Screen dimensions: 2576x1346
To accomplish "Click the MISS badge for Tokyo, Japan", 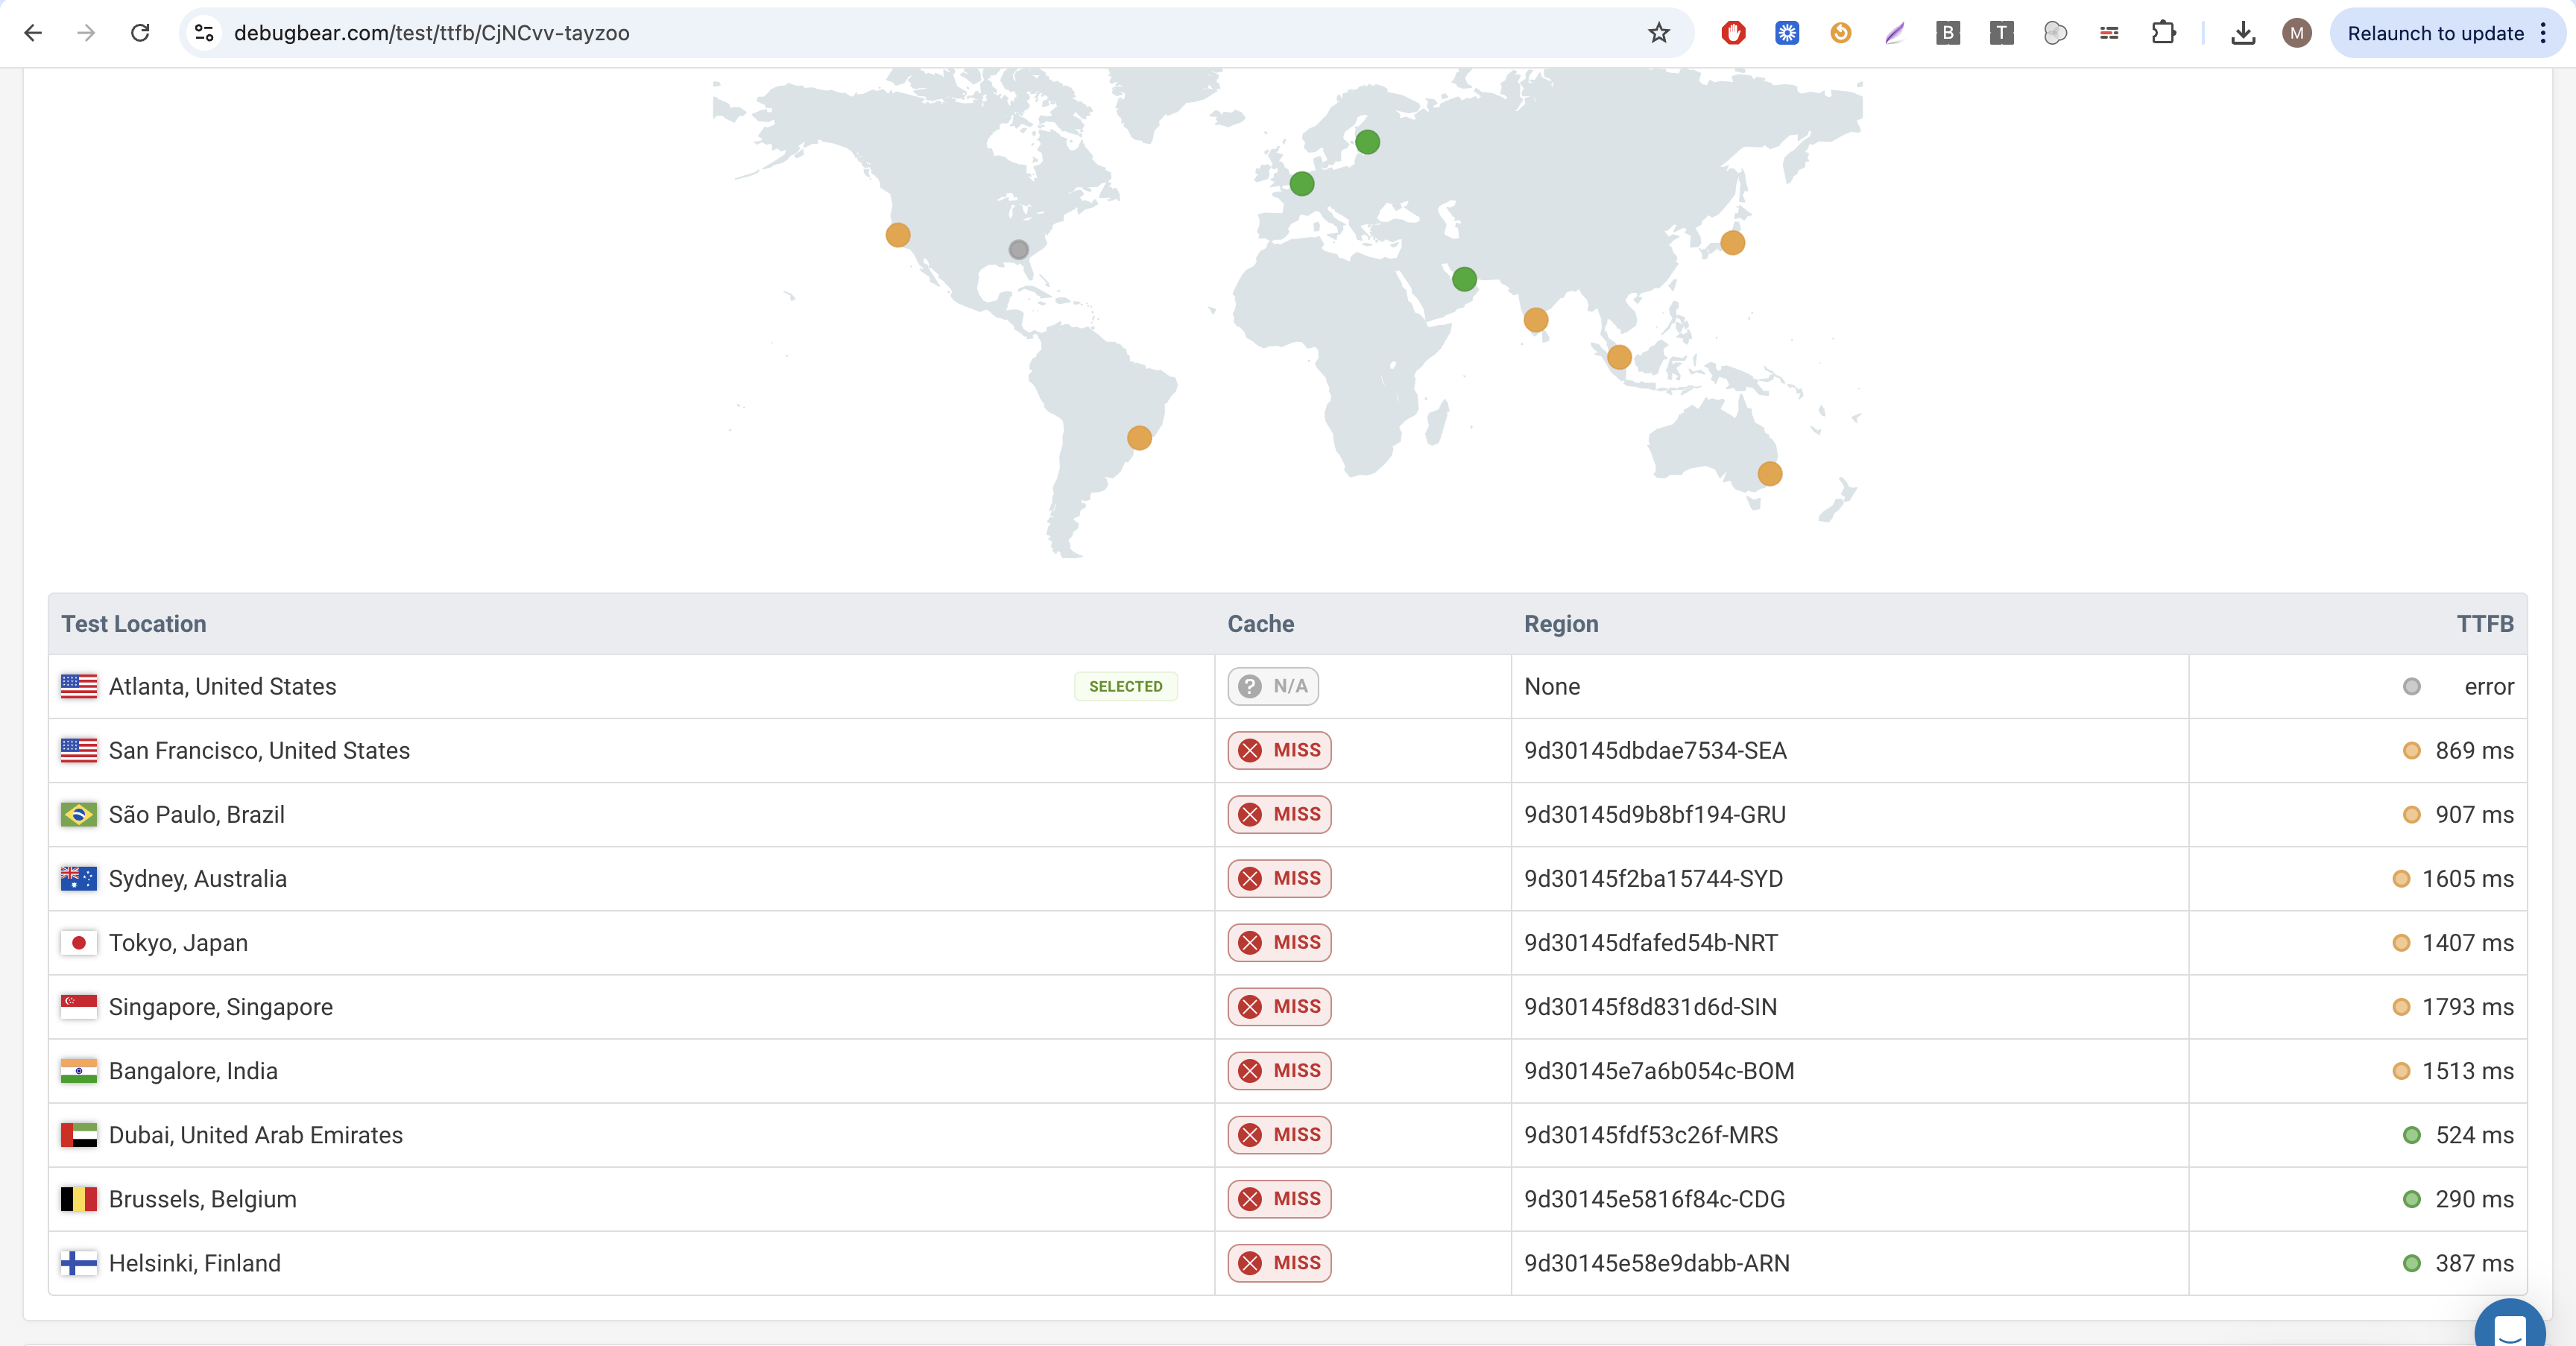I will (1279, 943).
